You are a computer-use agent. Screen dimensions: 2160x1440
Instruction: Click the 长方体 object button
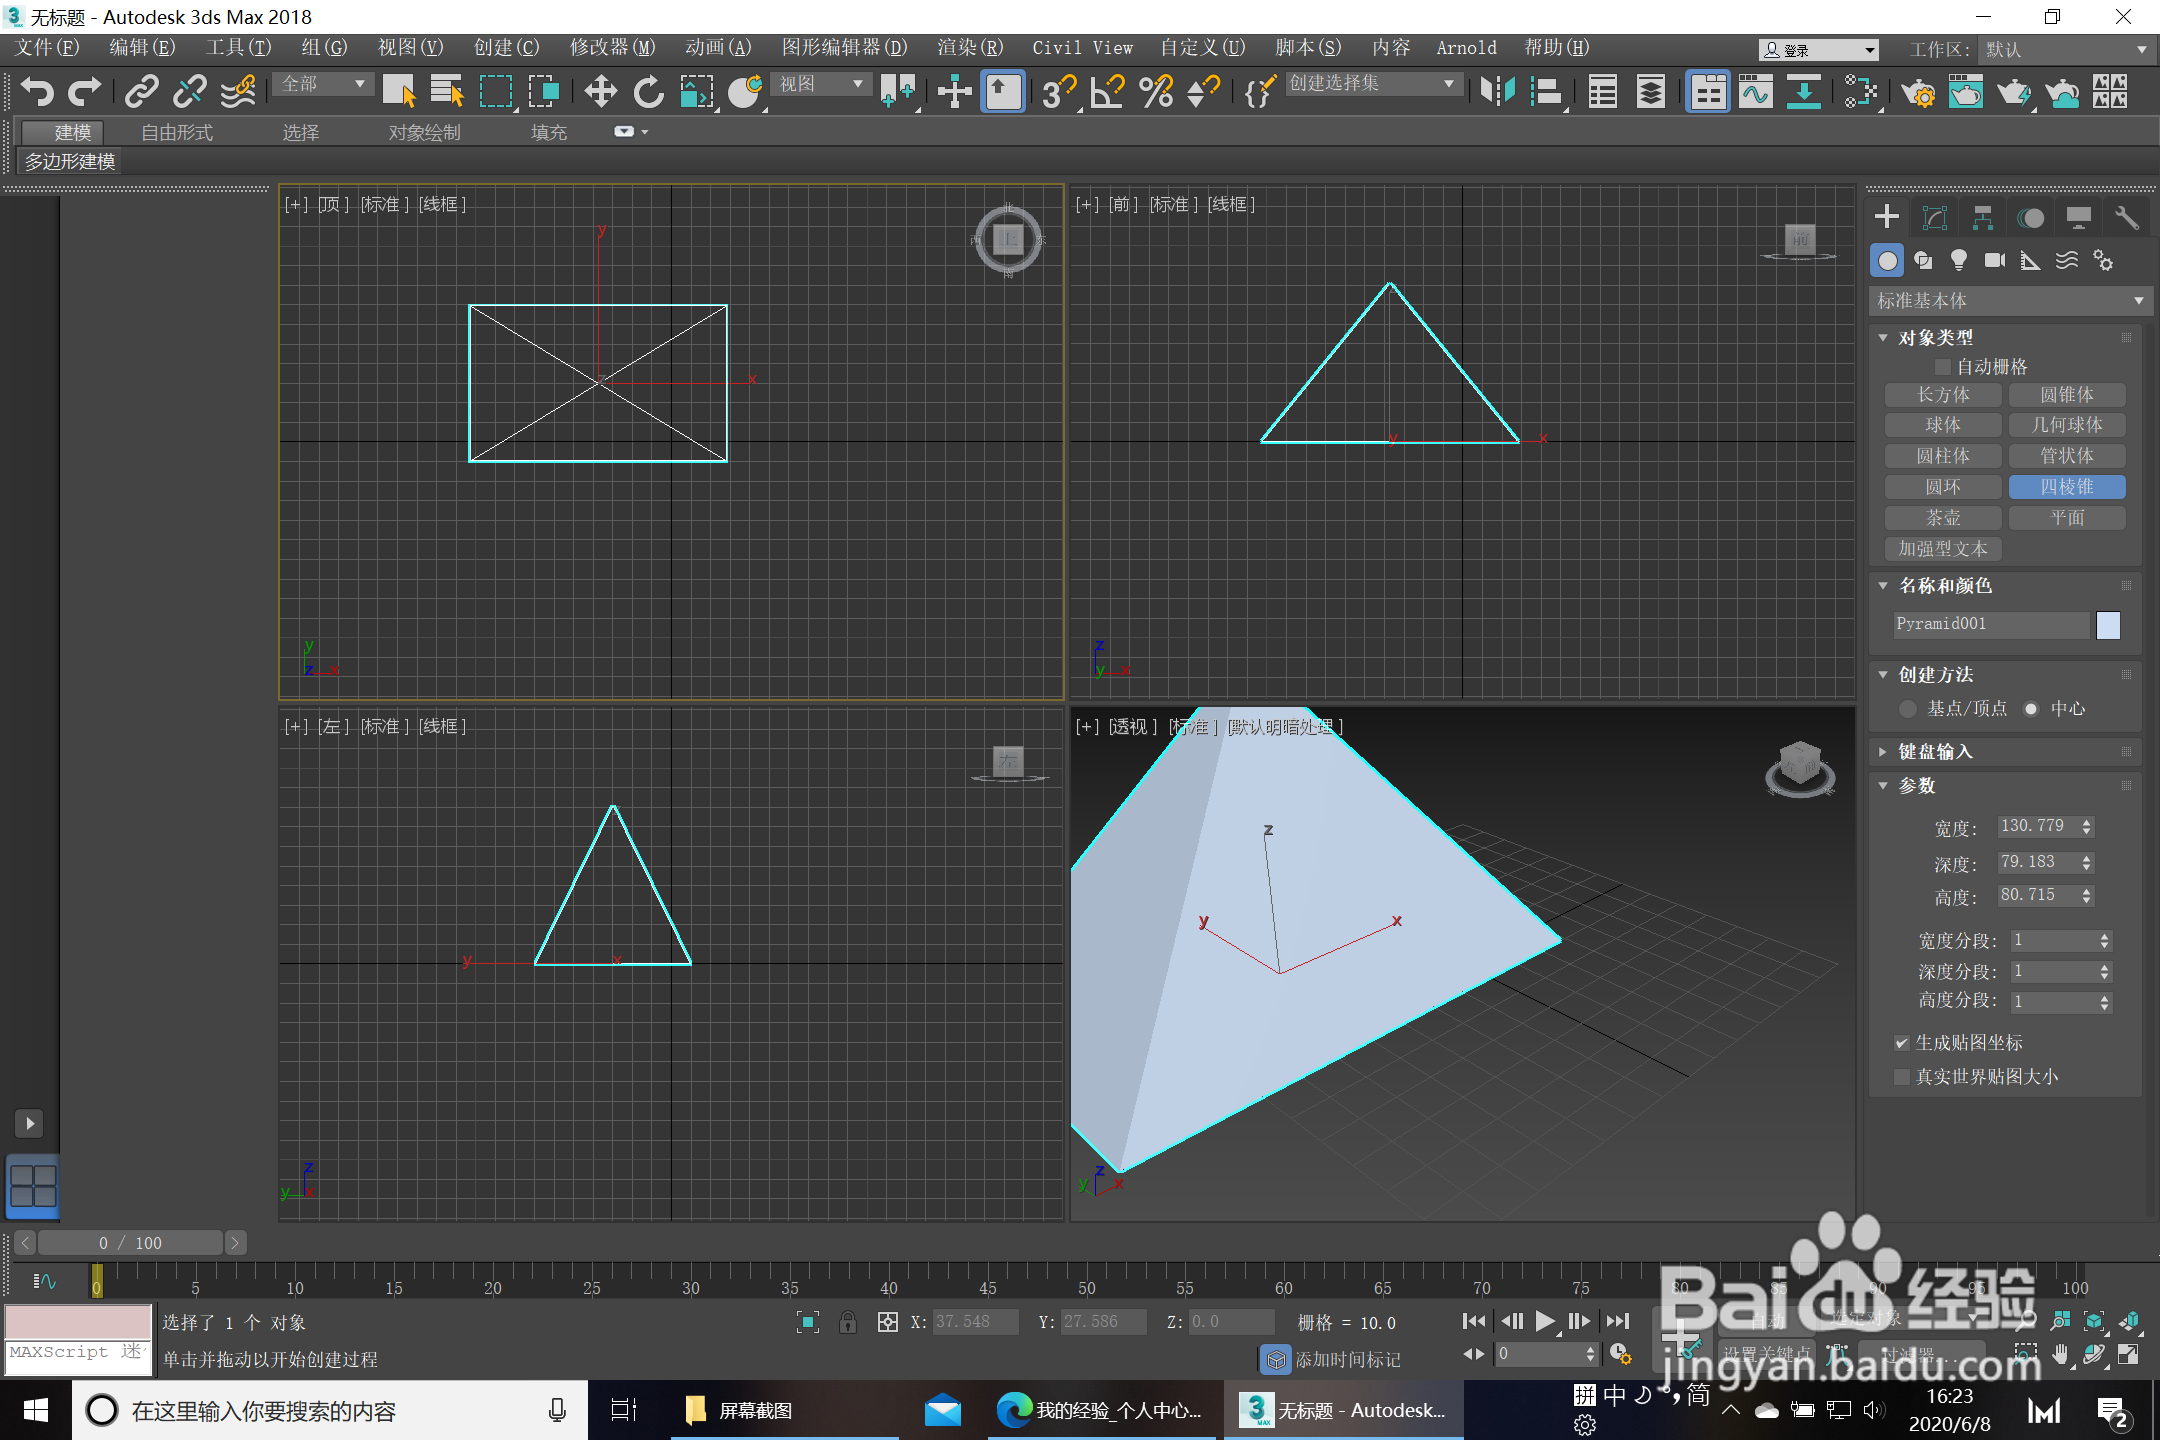click(1943, 395)
